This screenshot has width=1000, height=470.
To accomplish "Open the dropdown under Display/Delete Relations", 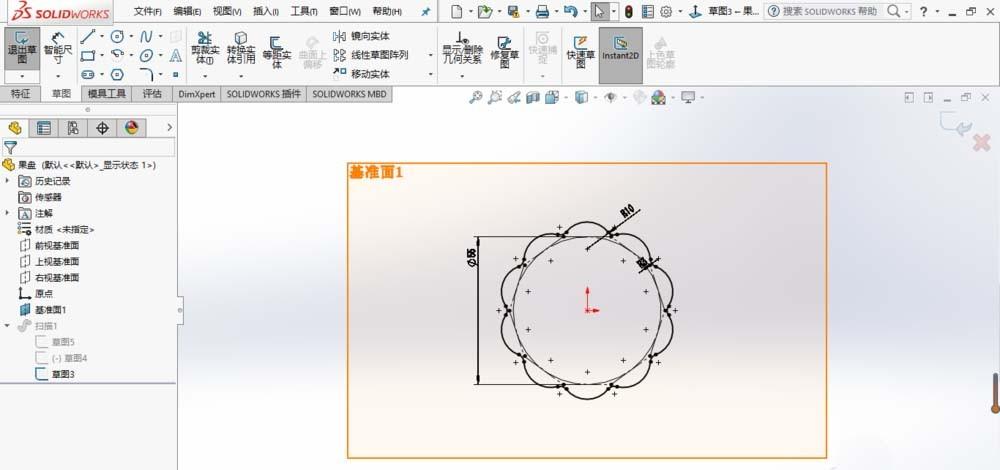I will coord(462,76).
